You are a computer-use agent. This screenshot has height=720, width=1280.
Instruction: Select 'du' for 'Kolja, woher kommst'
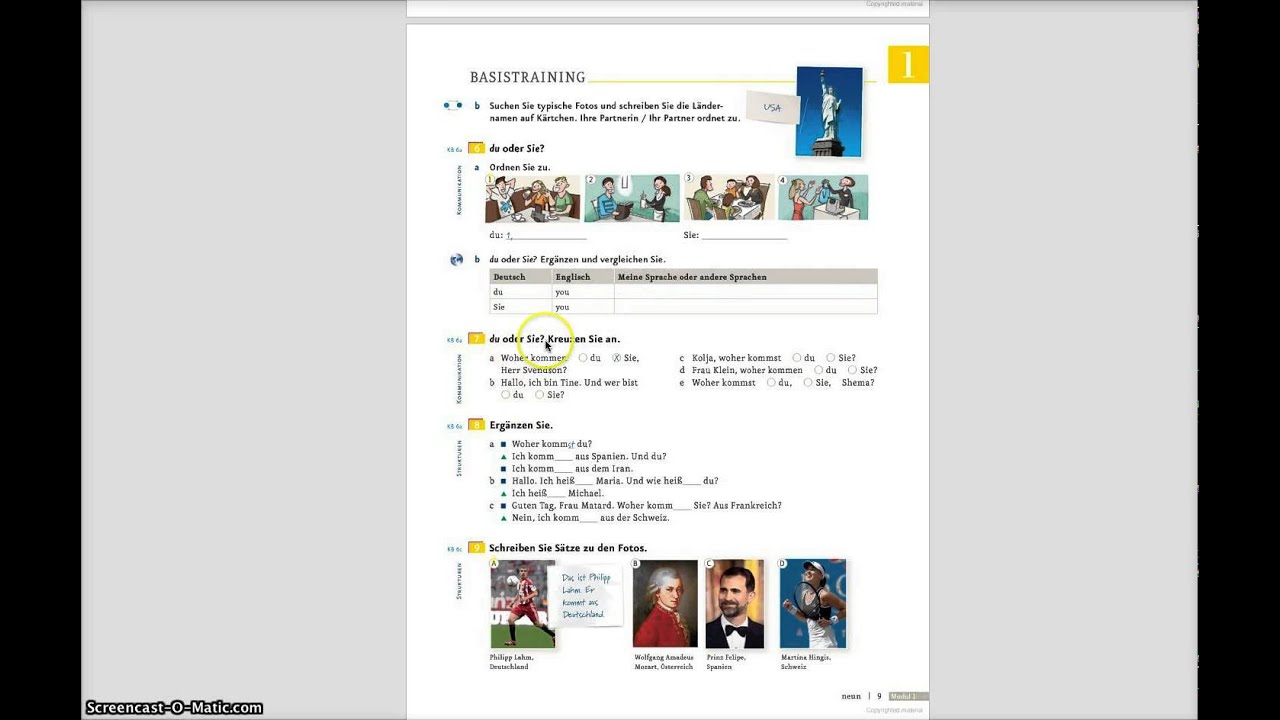(x=797, y=358)
